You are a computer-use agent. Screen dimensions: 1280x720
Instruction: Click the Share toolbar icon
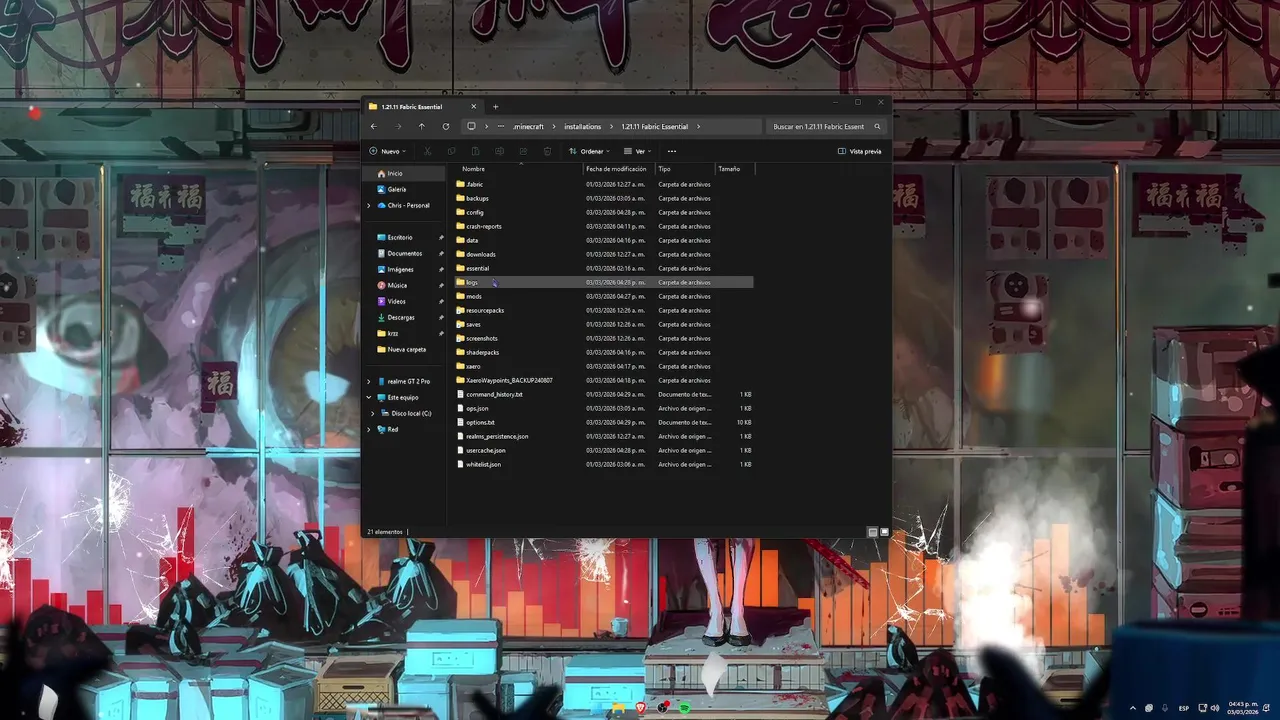point(523,151)
